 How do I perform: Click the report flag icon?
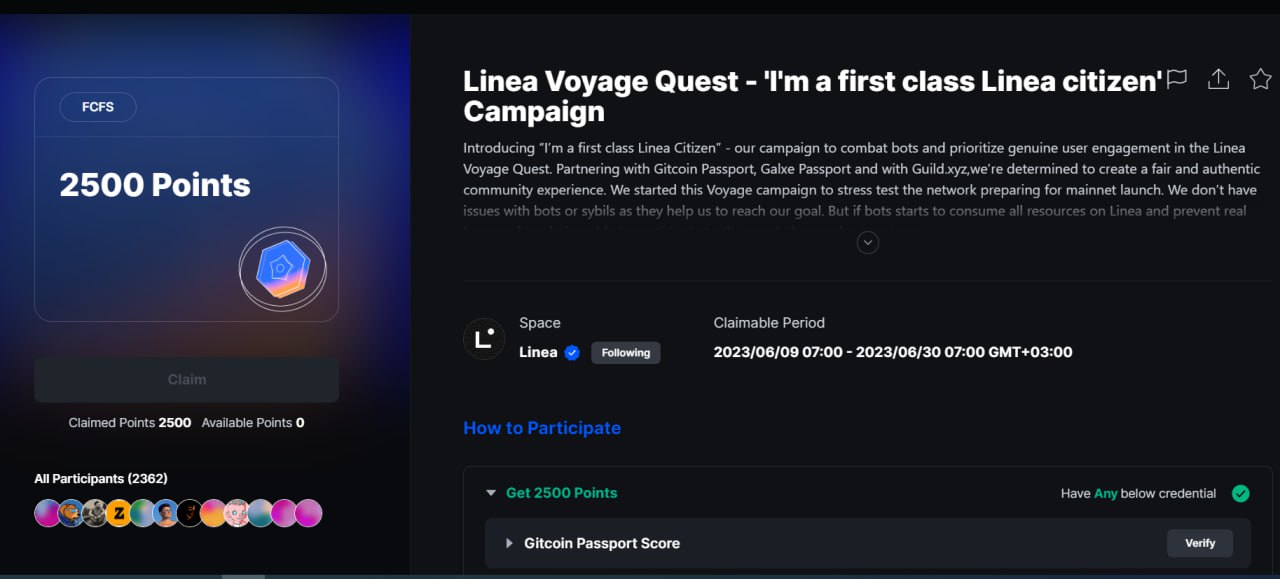pos(1177,79)
